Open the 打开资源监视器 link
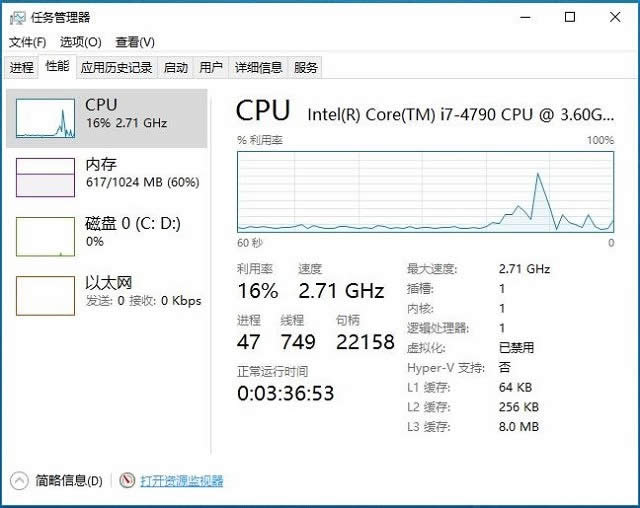640x508 pixels. pos(181,481)
